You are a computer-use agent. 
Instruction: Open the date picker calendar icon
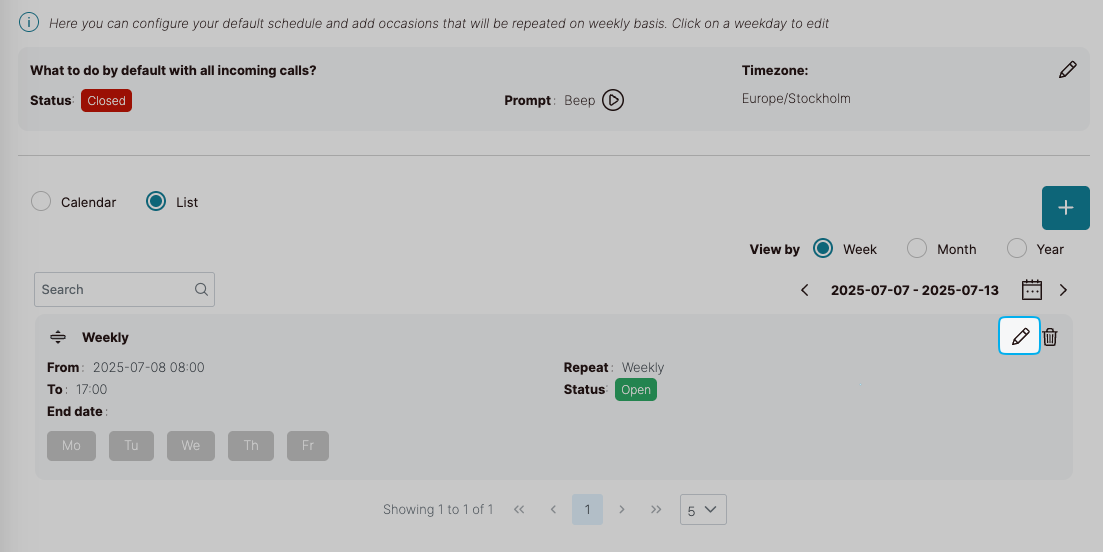pyautogui.click(x=1032, y=290)
